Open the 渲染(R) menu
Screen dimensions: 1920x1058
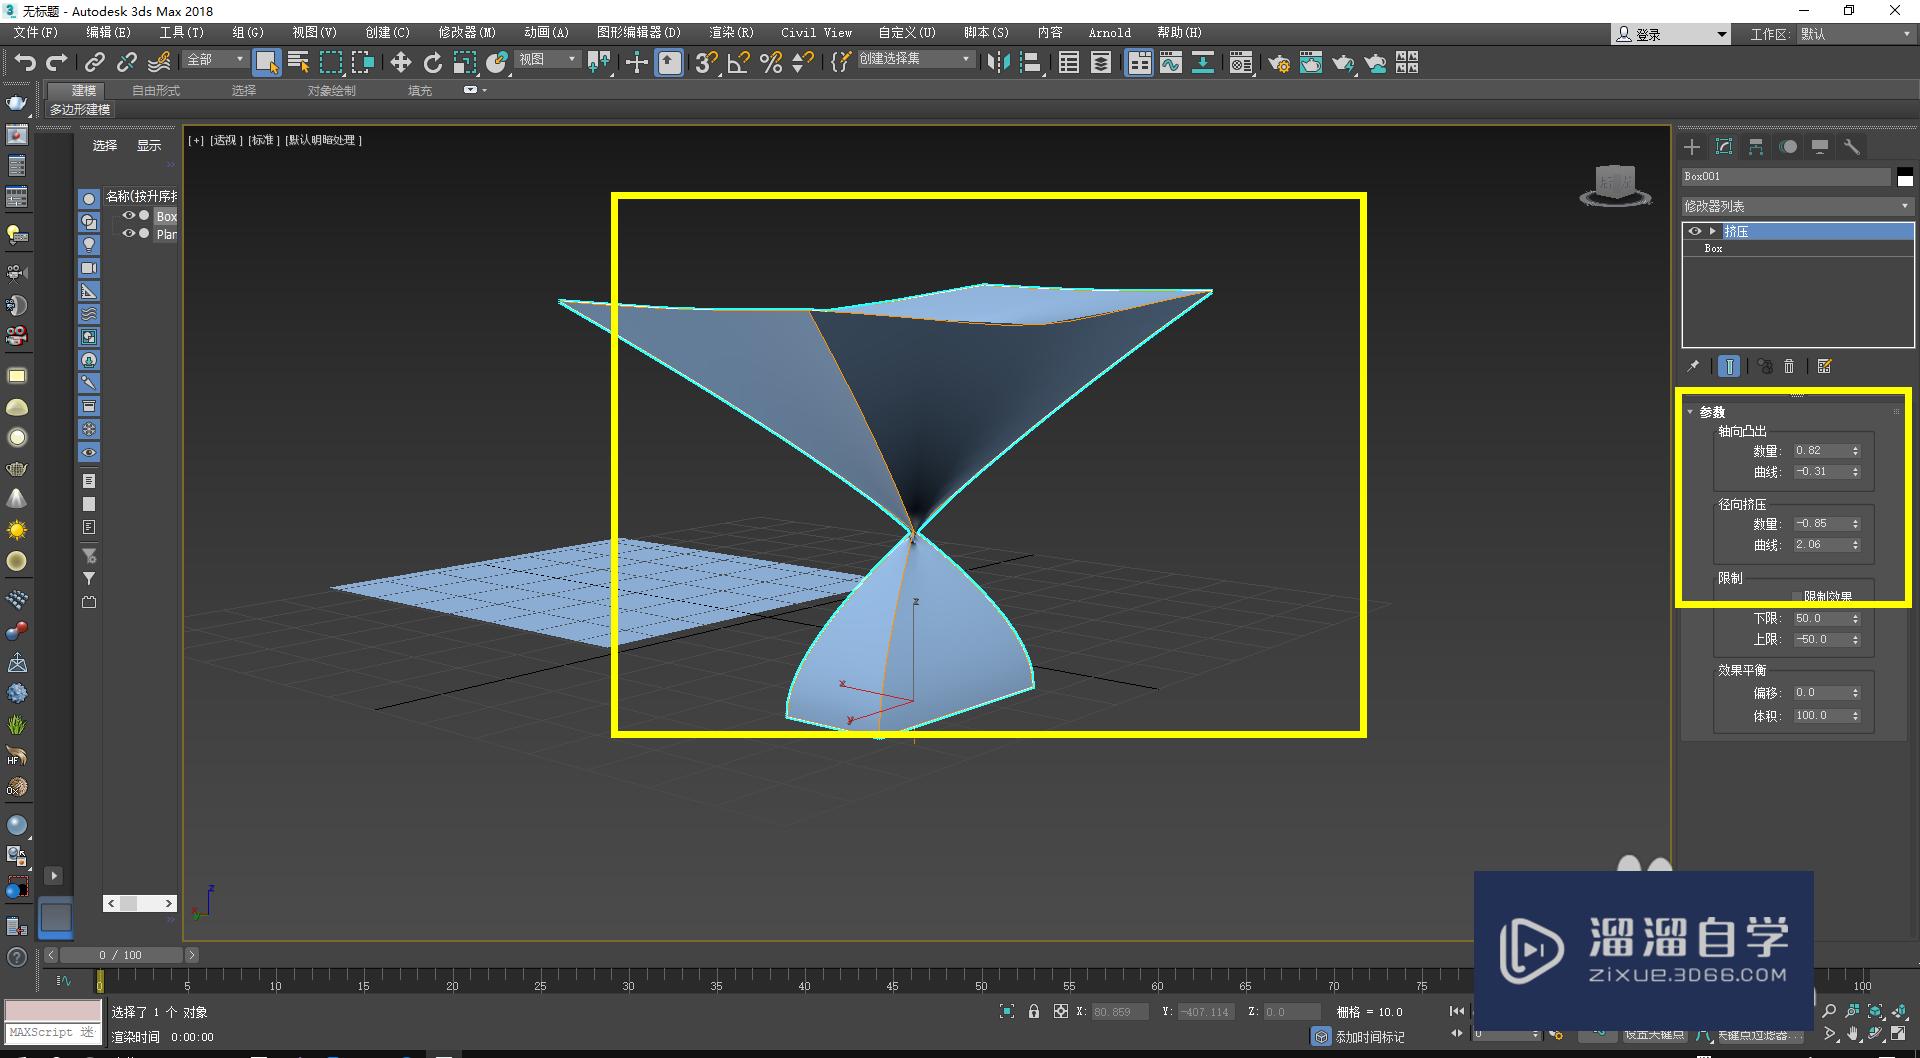tap(731, 33)
